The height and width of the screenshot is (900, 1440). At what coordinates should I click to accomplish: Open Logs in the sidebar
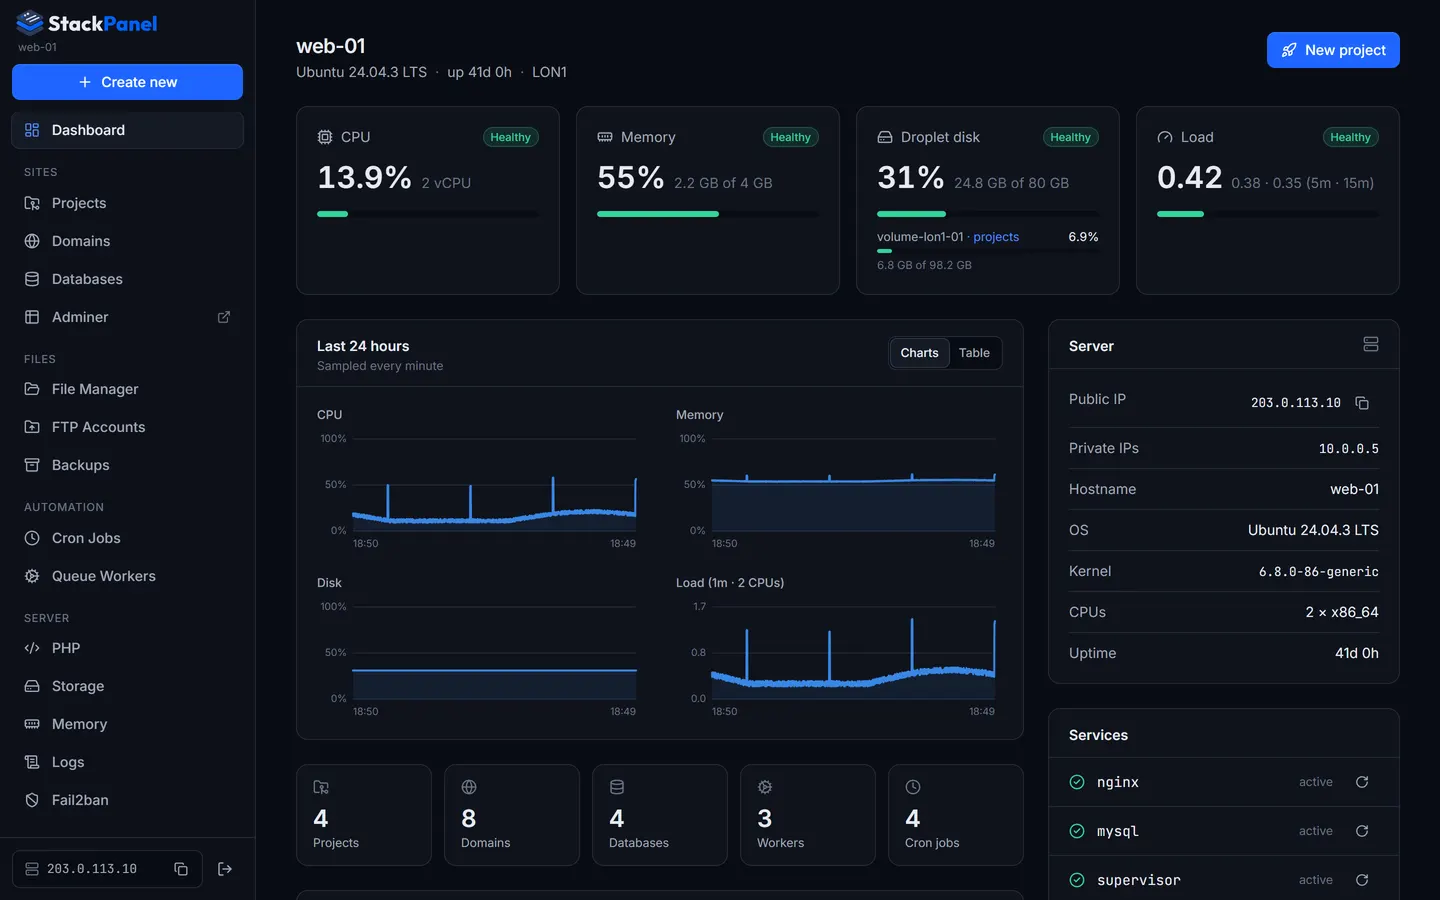tap(127, 762)
